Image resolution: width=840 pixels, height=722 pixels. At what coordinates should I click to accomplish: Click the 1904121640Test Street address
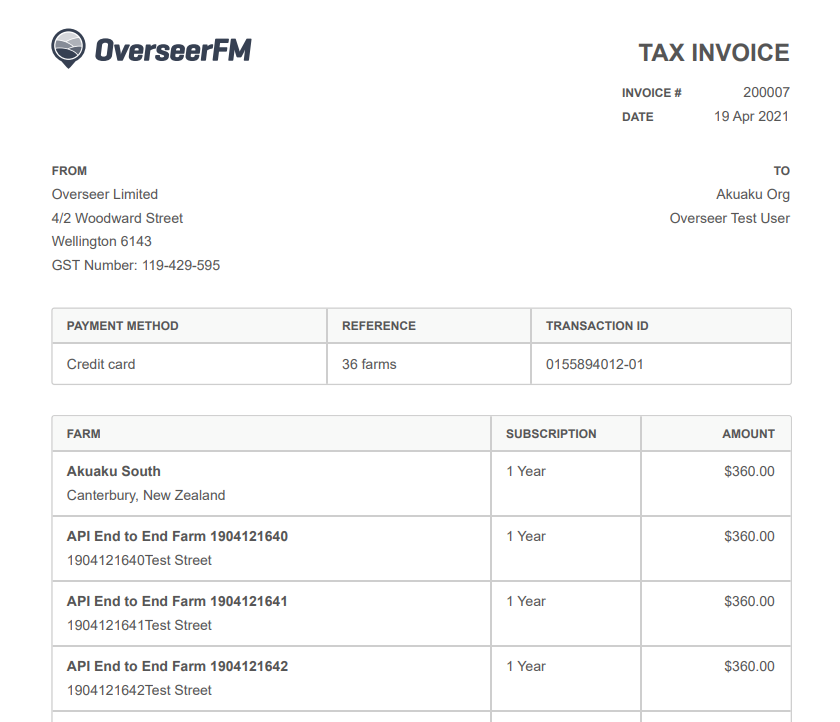139,560
